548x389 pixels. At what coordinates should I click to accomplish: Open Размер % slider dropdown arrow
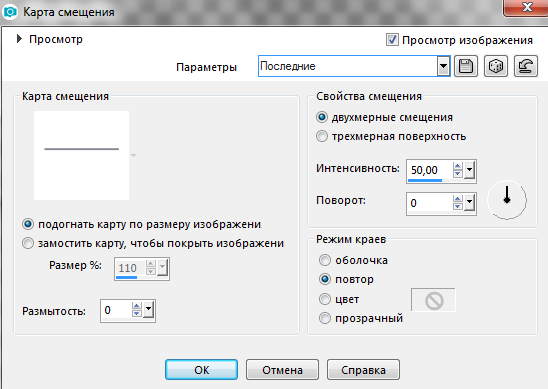coord(163,267)
